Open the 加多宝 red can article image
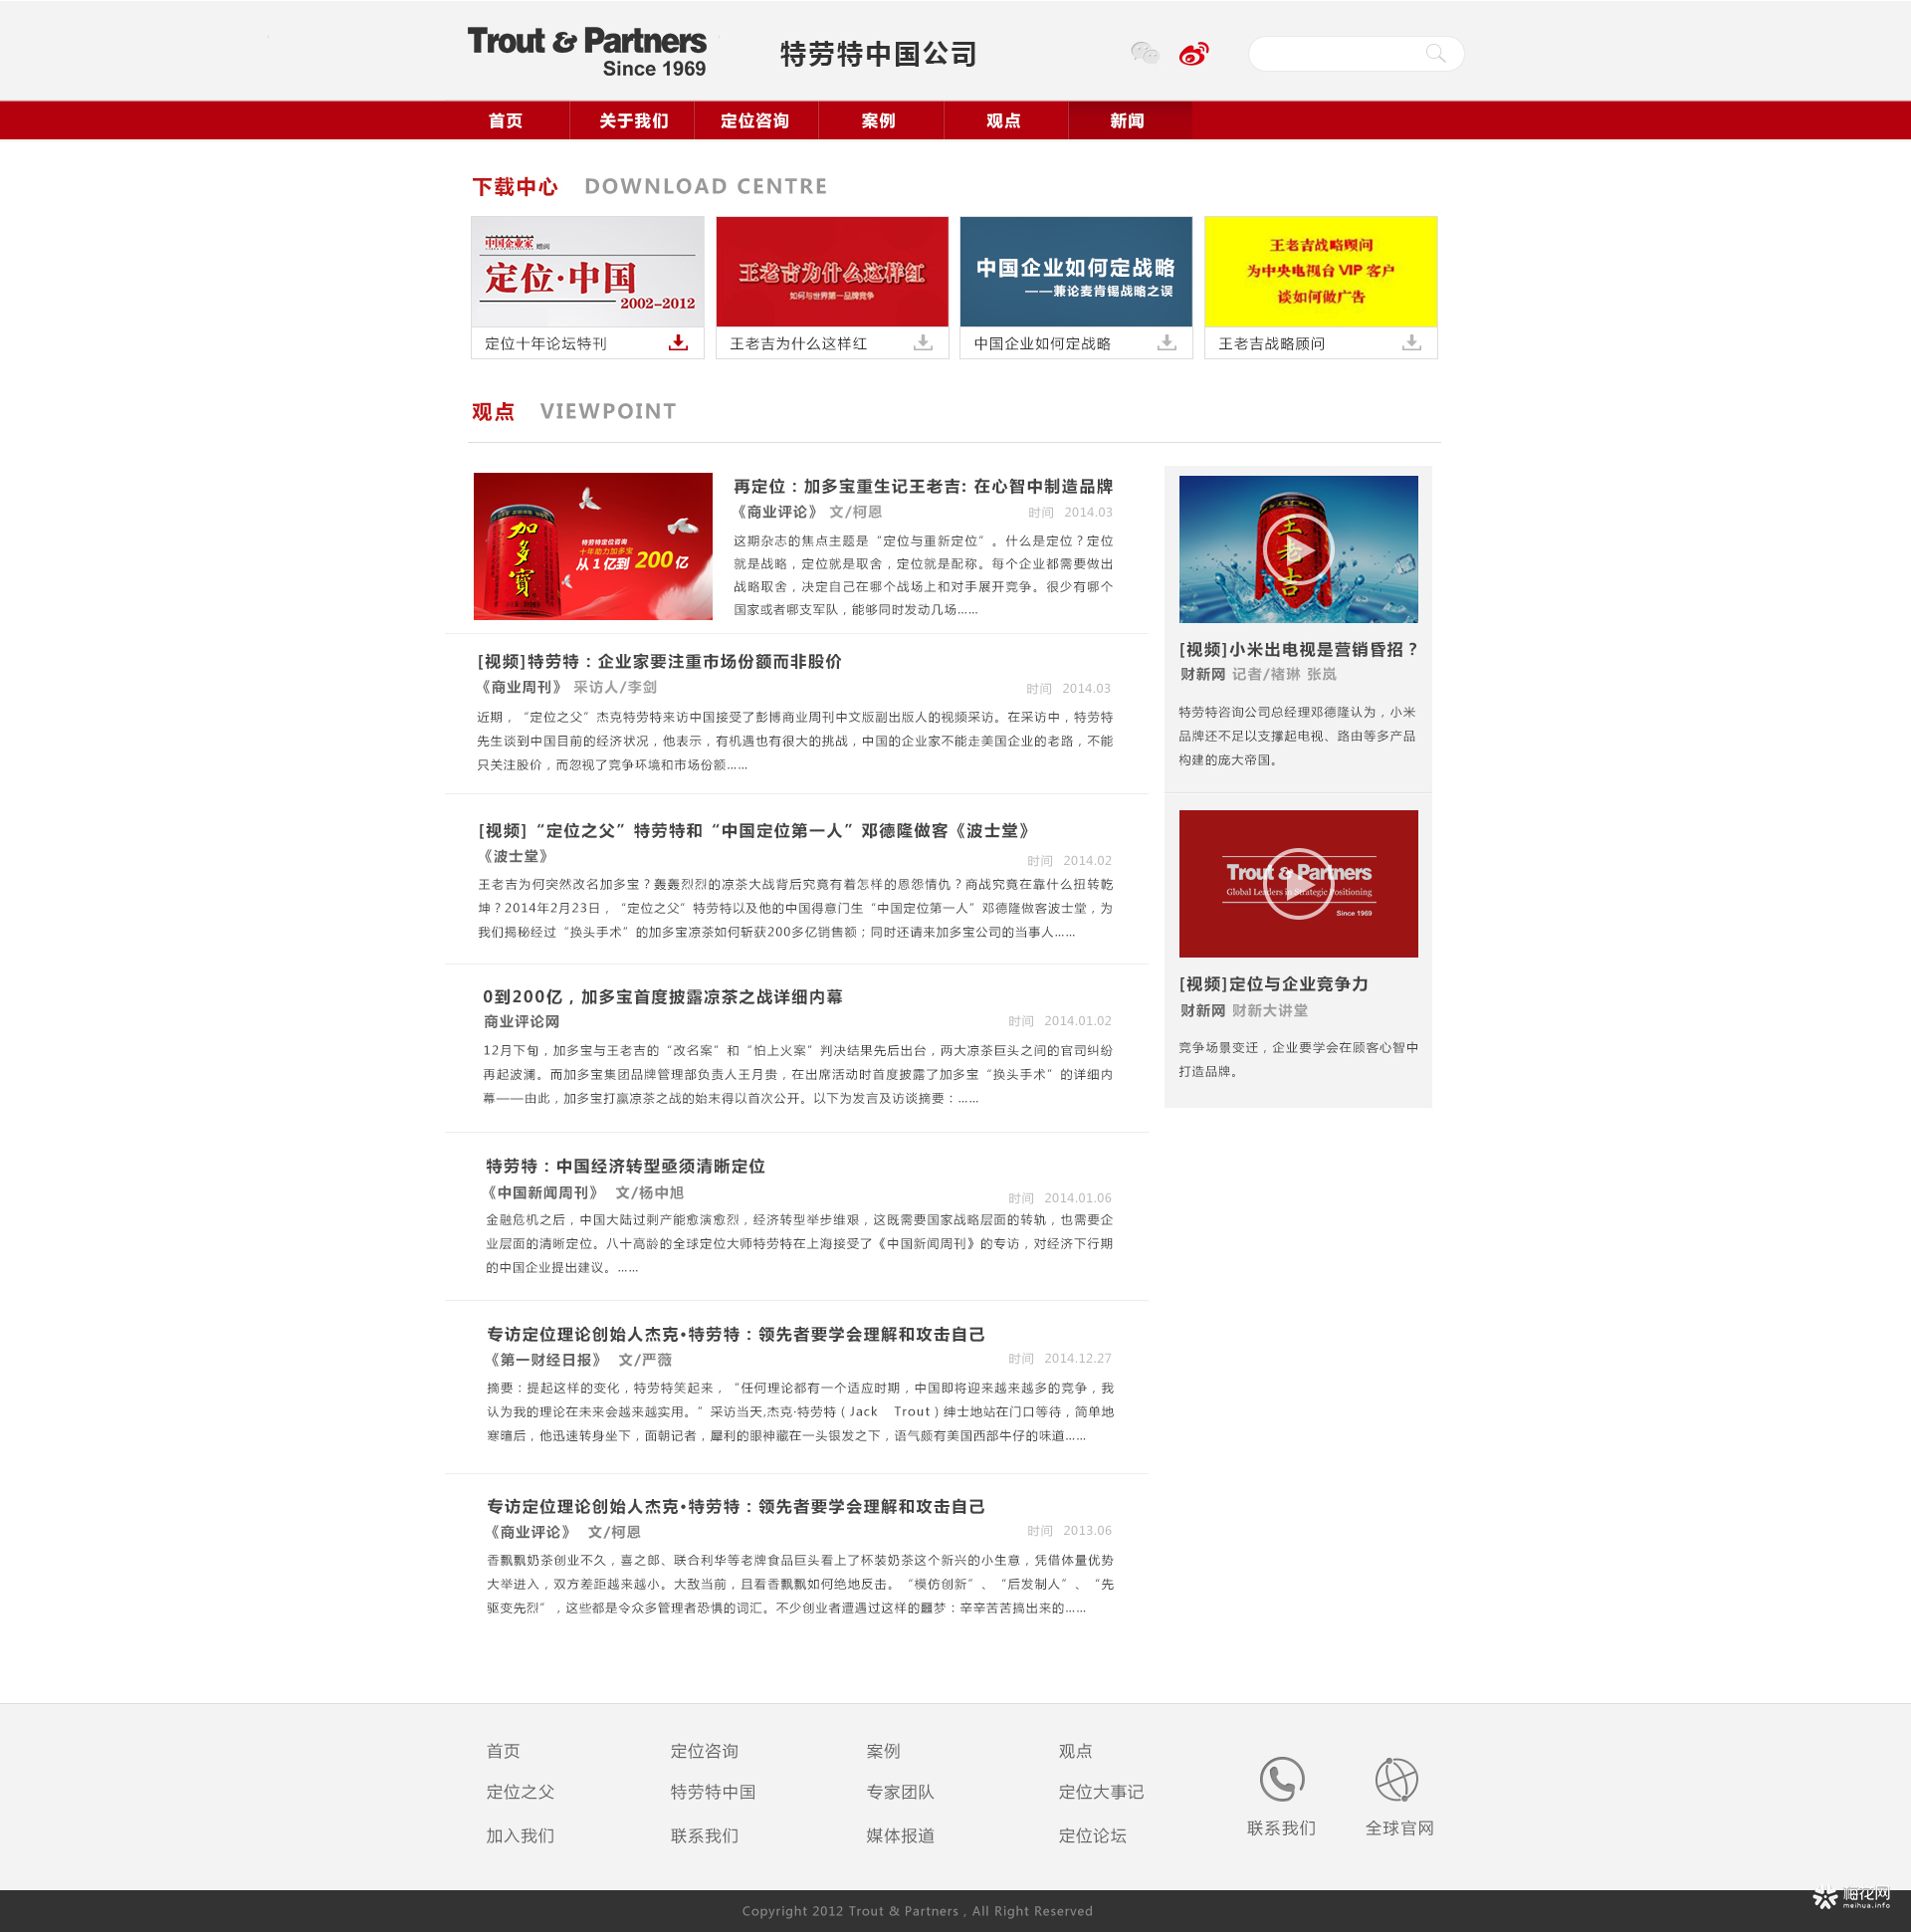The image size is (1911, 1932). point(593,546)
